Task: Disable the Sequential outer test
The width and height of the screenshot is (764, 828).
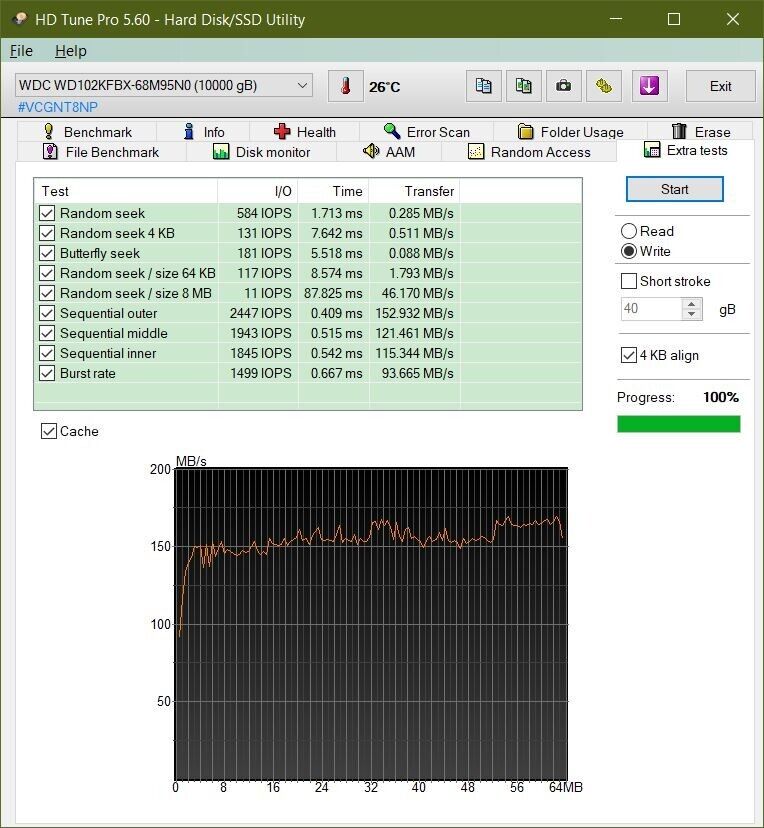Action: click(x=47, y=314)
